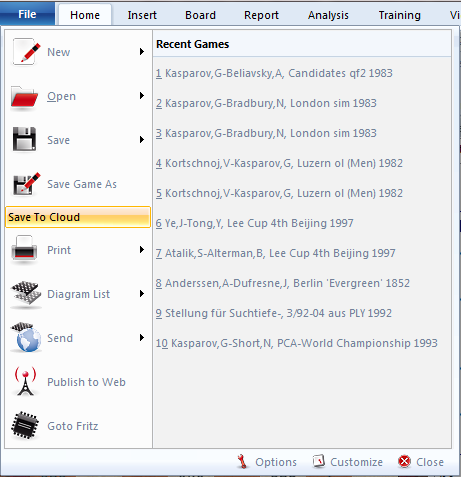Choose Save To Cloud
This screenshot has width=461, height=477.
tap(78, 217)
